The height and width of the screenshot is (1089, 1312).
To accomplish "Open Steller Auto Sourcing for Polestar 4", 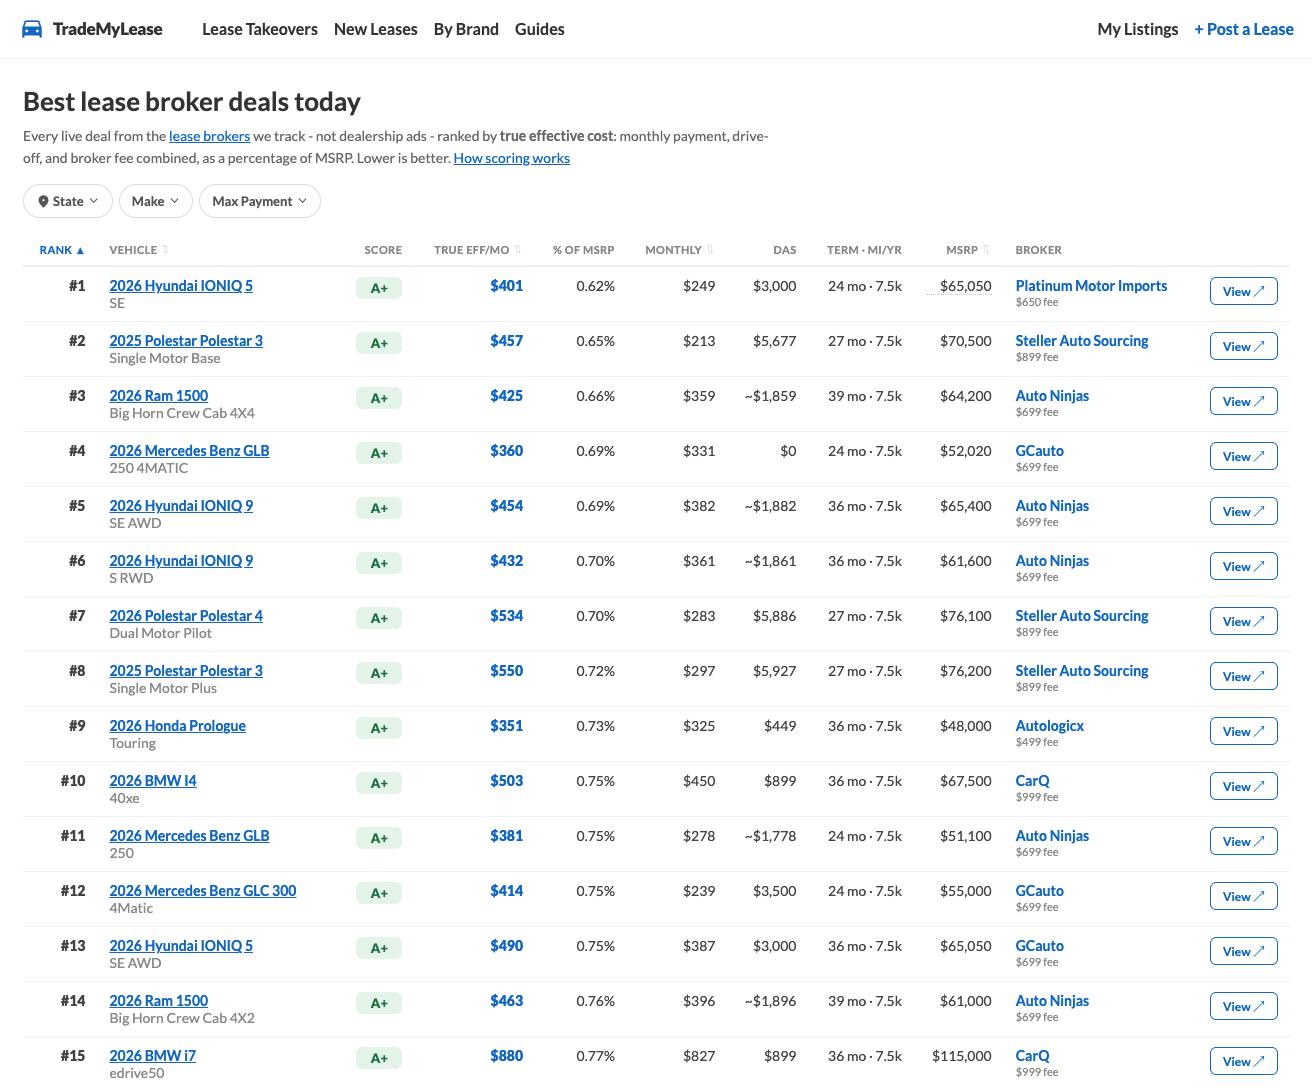I will coord(1082,616).
